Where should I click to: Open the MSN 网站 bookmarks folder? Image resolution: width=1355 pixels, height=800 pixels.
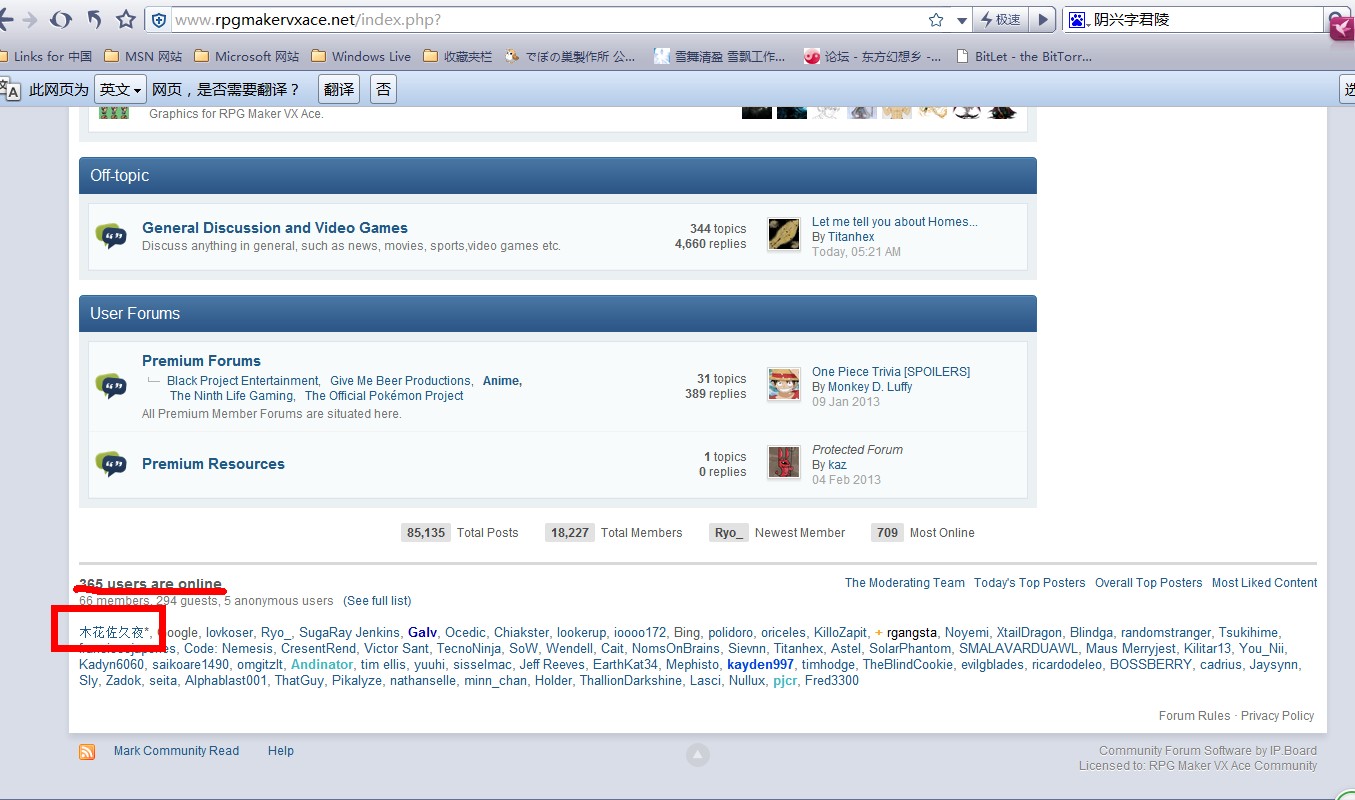pos(143,56)
